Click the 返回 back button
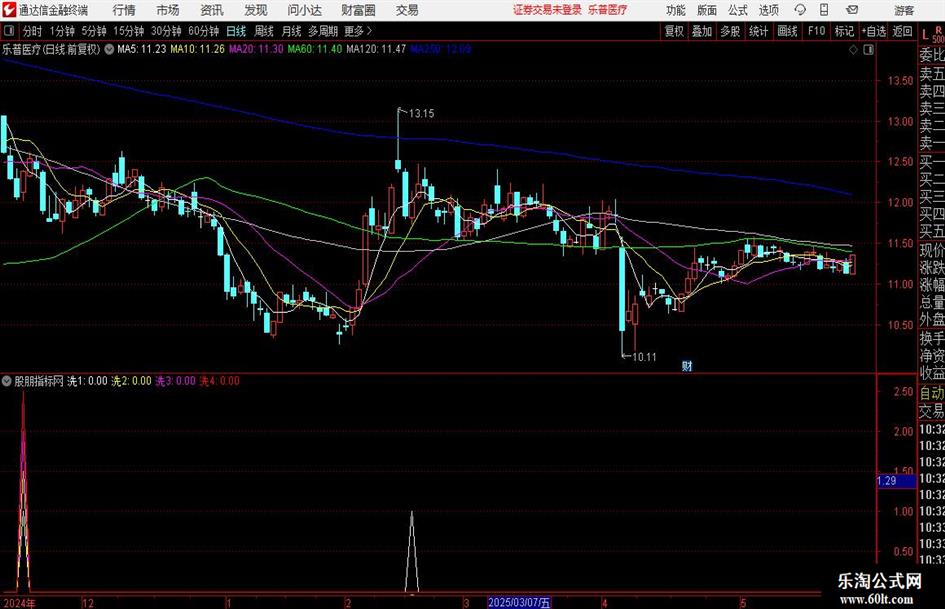Screen dimensions: 945x609 902,31
